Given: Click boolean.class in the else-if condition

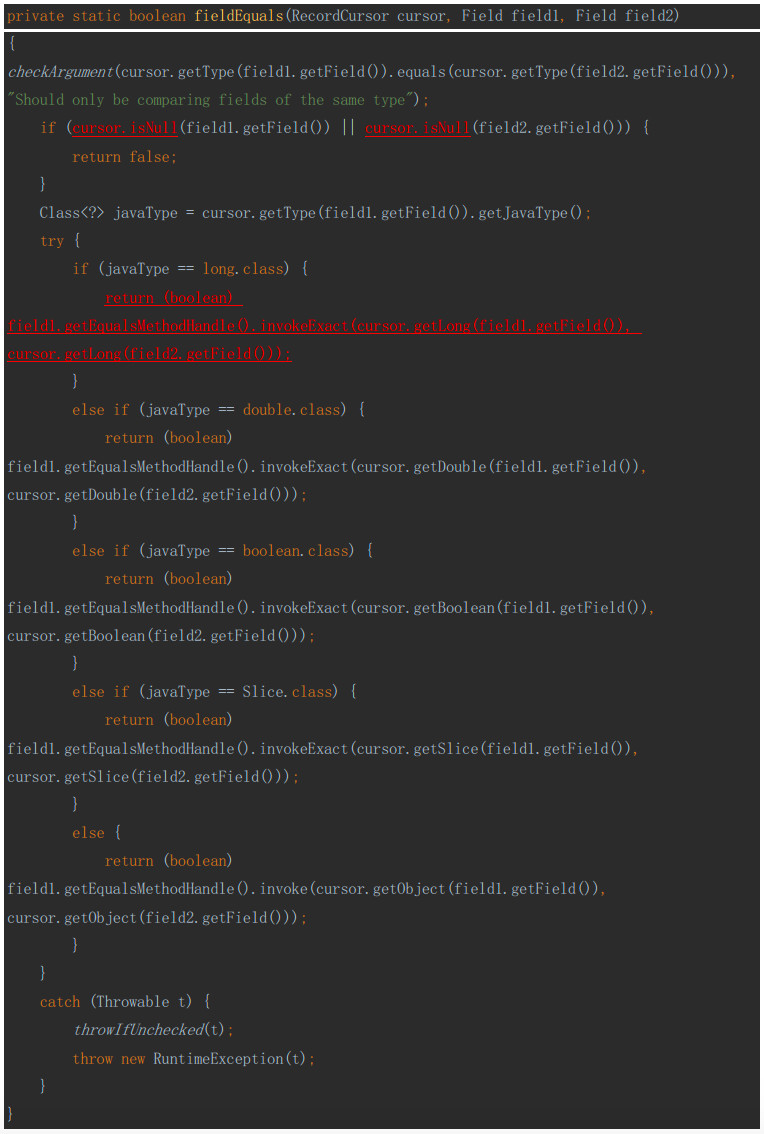Looking at the screenshot, I should point(295,551).
